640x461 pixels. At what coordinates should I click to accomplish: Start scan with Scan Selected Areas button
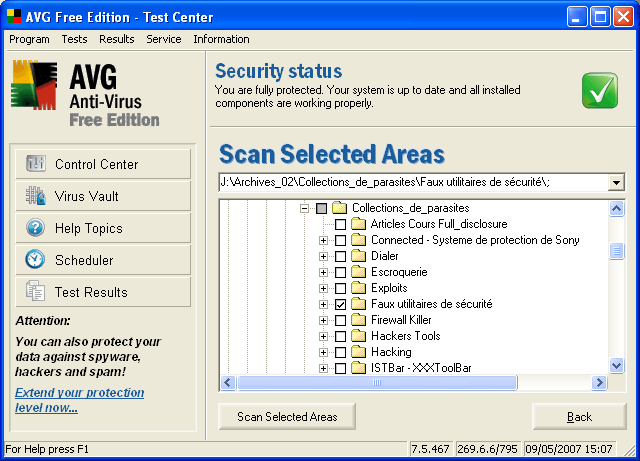(x=287, y=416)
